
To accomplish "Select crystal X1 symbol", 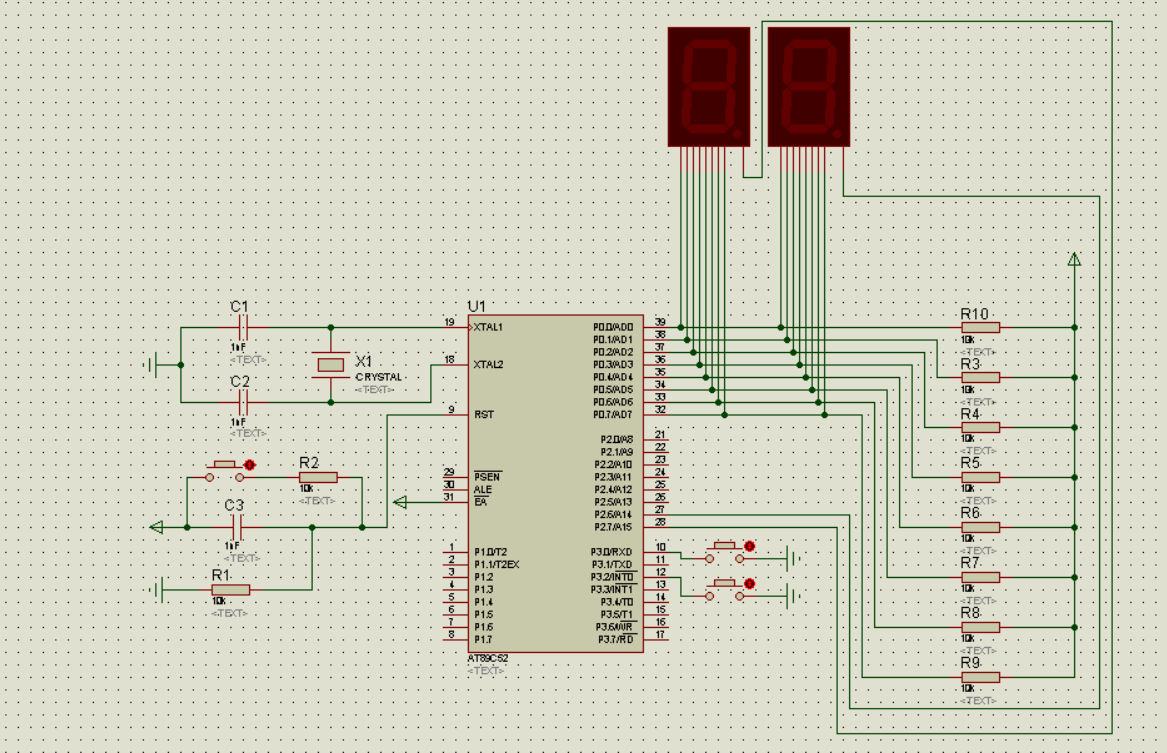I will pyautogui.click(x=330, y=365).
